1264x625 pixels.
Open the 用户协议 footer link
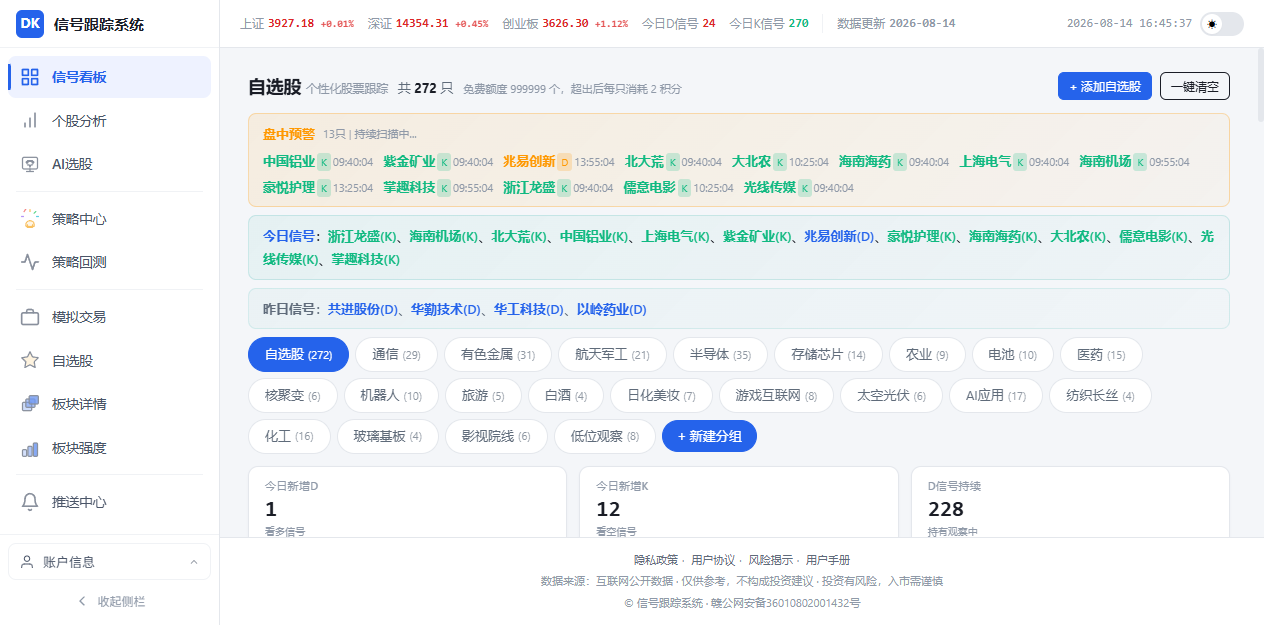pyautogui.click(x=713, y=560)
